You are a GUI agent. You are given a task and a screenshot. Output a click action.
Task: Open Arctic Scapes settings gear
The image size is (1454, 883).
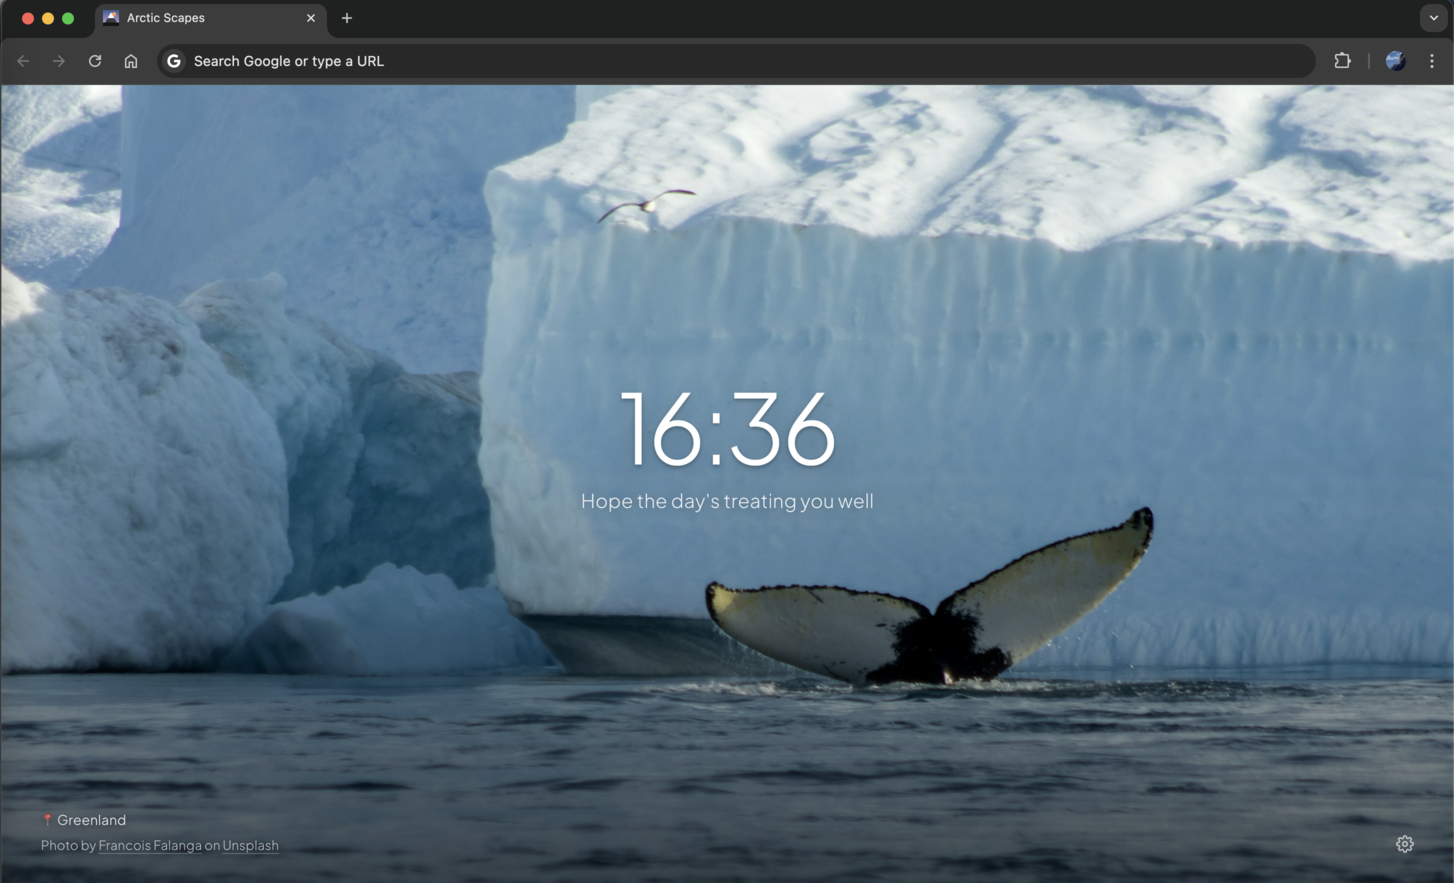click(x=1404, y=844)
